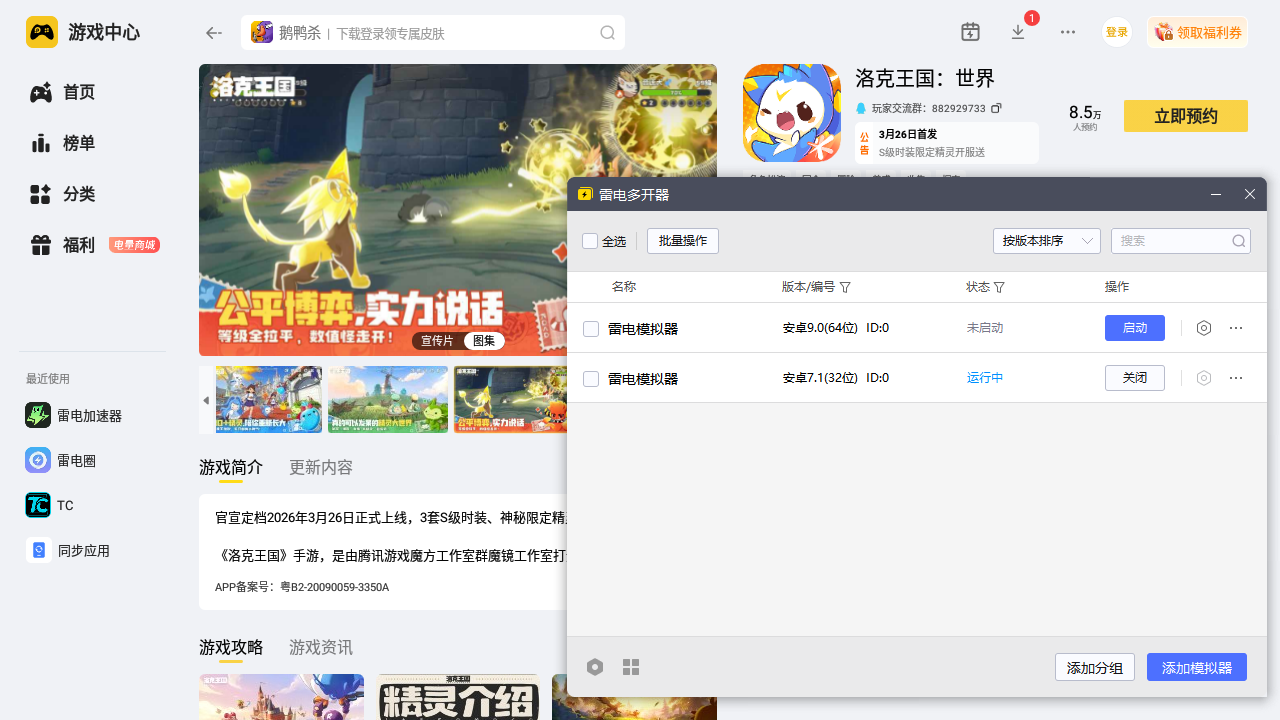Screen dimensions: 1280x720
Task: Click the calendar reservations icon
Action: (970, 32)
